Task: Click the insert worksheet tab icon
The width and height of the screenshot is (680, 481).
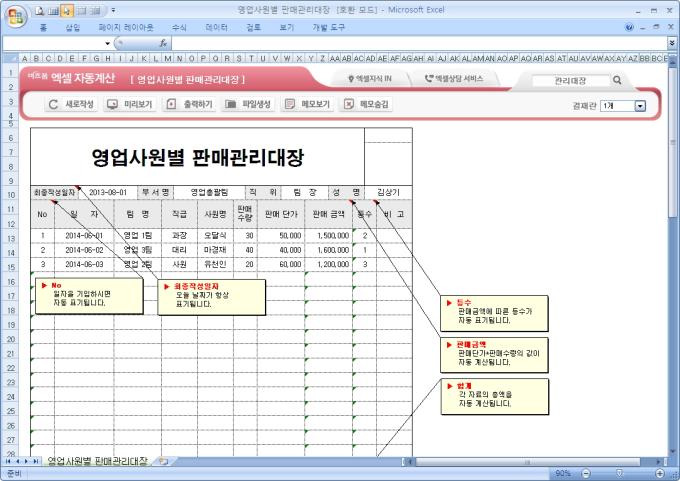Action: click(163, 461)
